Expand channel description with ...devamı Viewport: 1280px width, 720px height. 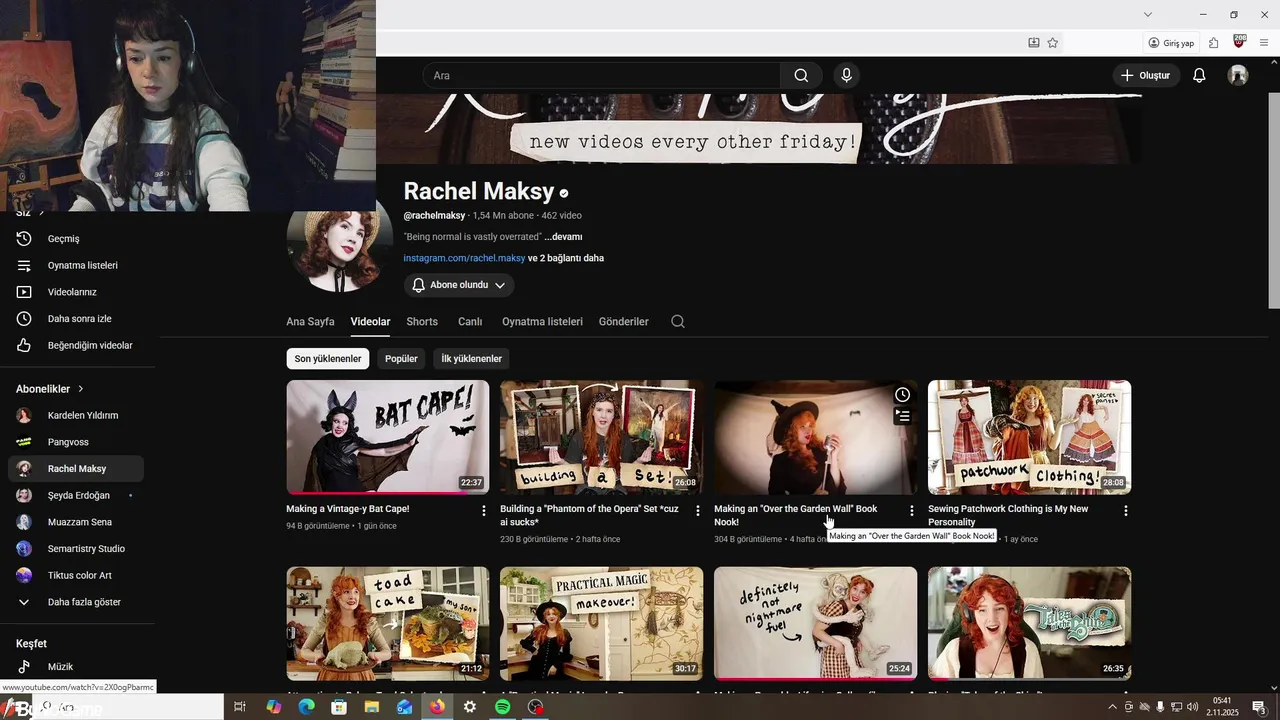tap(563, 237)
